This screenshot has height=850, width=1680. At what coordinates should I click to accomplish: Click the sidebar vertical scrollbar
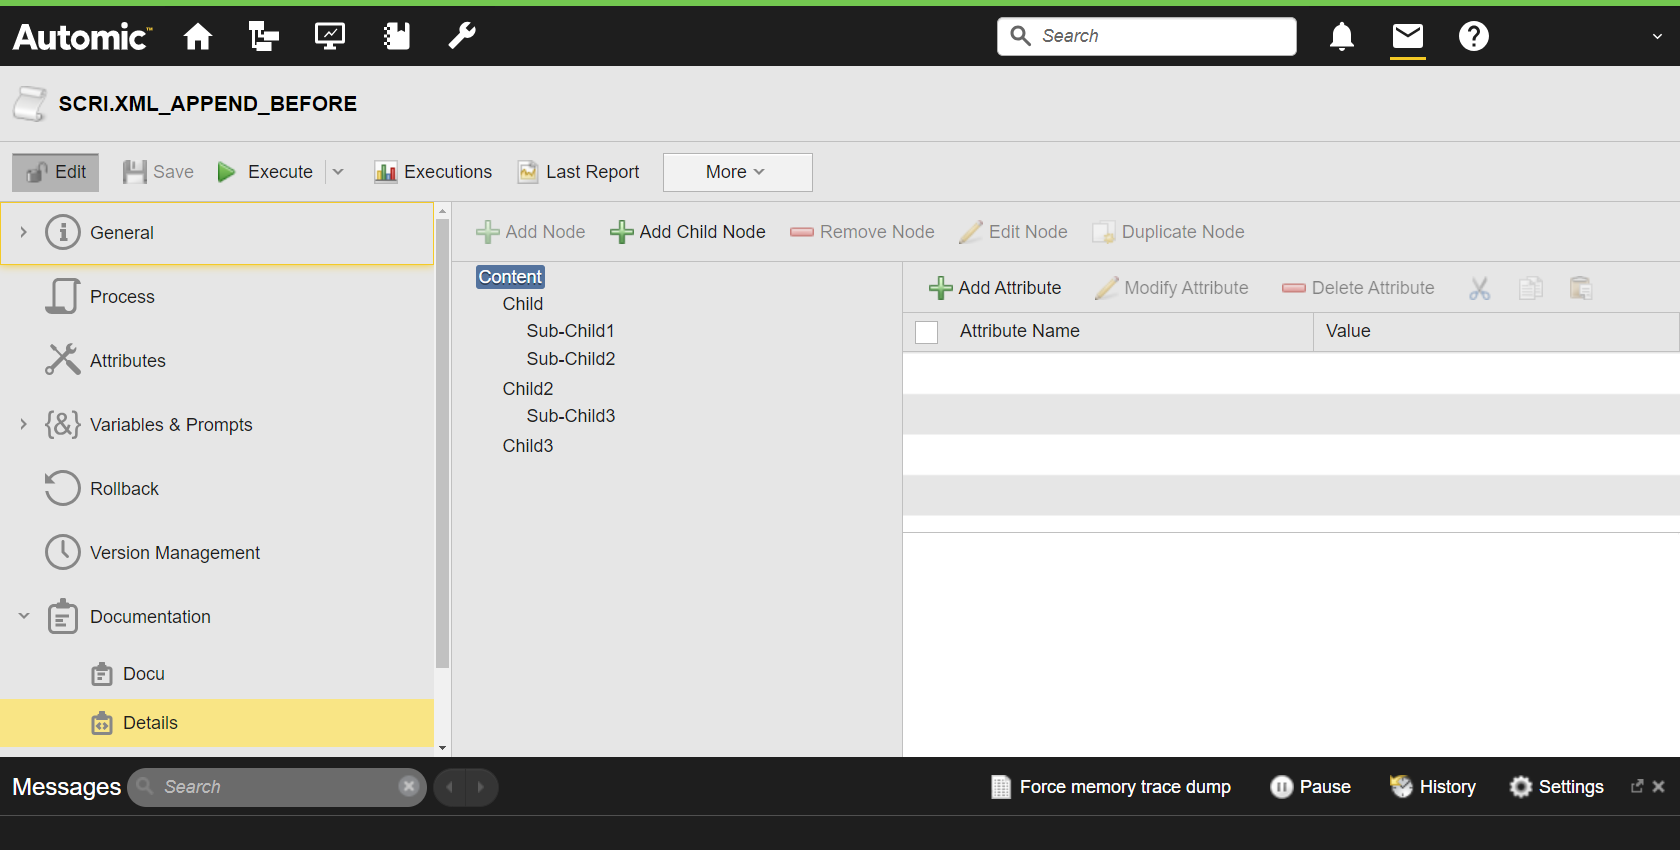(x=442, y=440)
